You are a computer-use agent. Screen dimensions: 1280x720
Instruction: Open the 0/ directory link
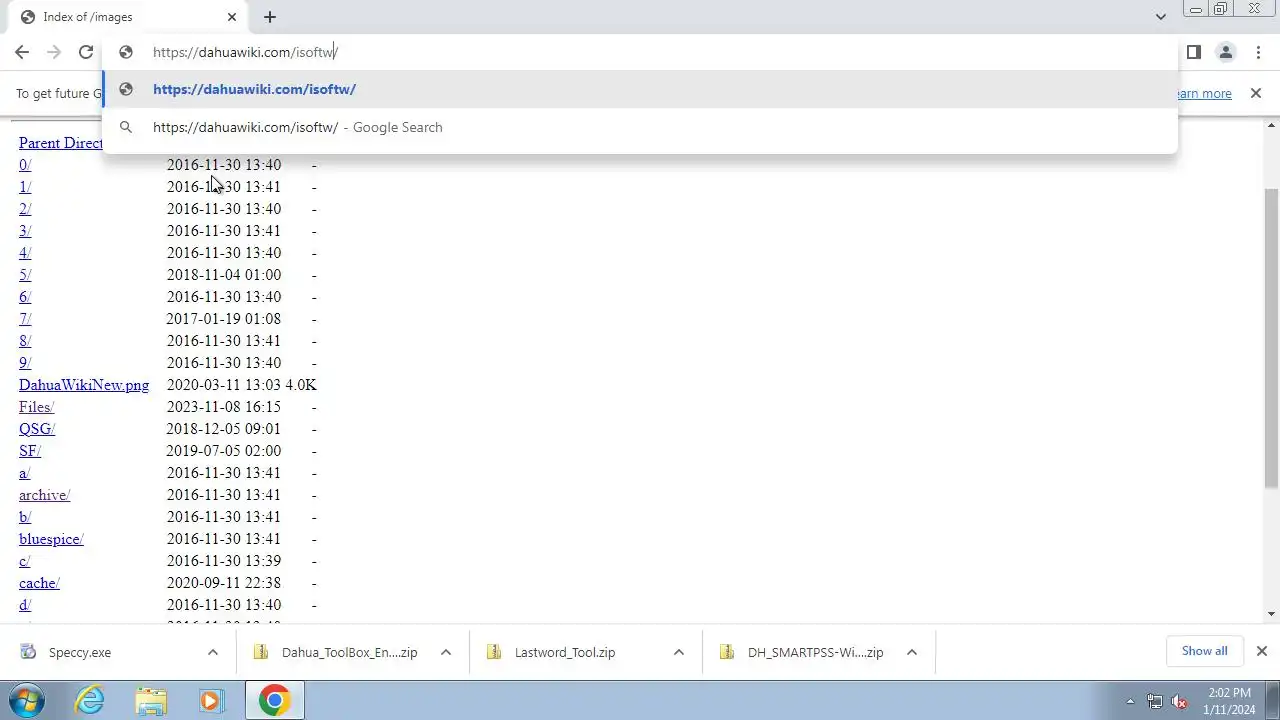pos(25,165)
